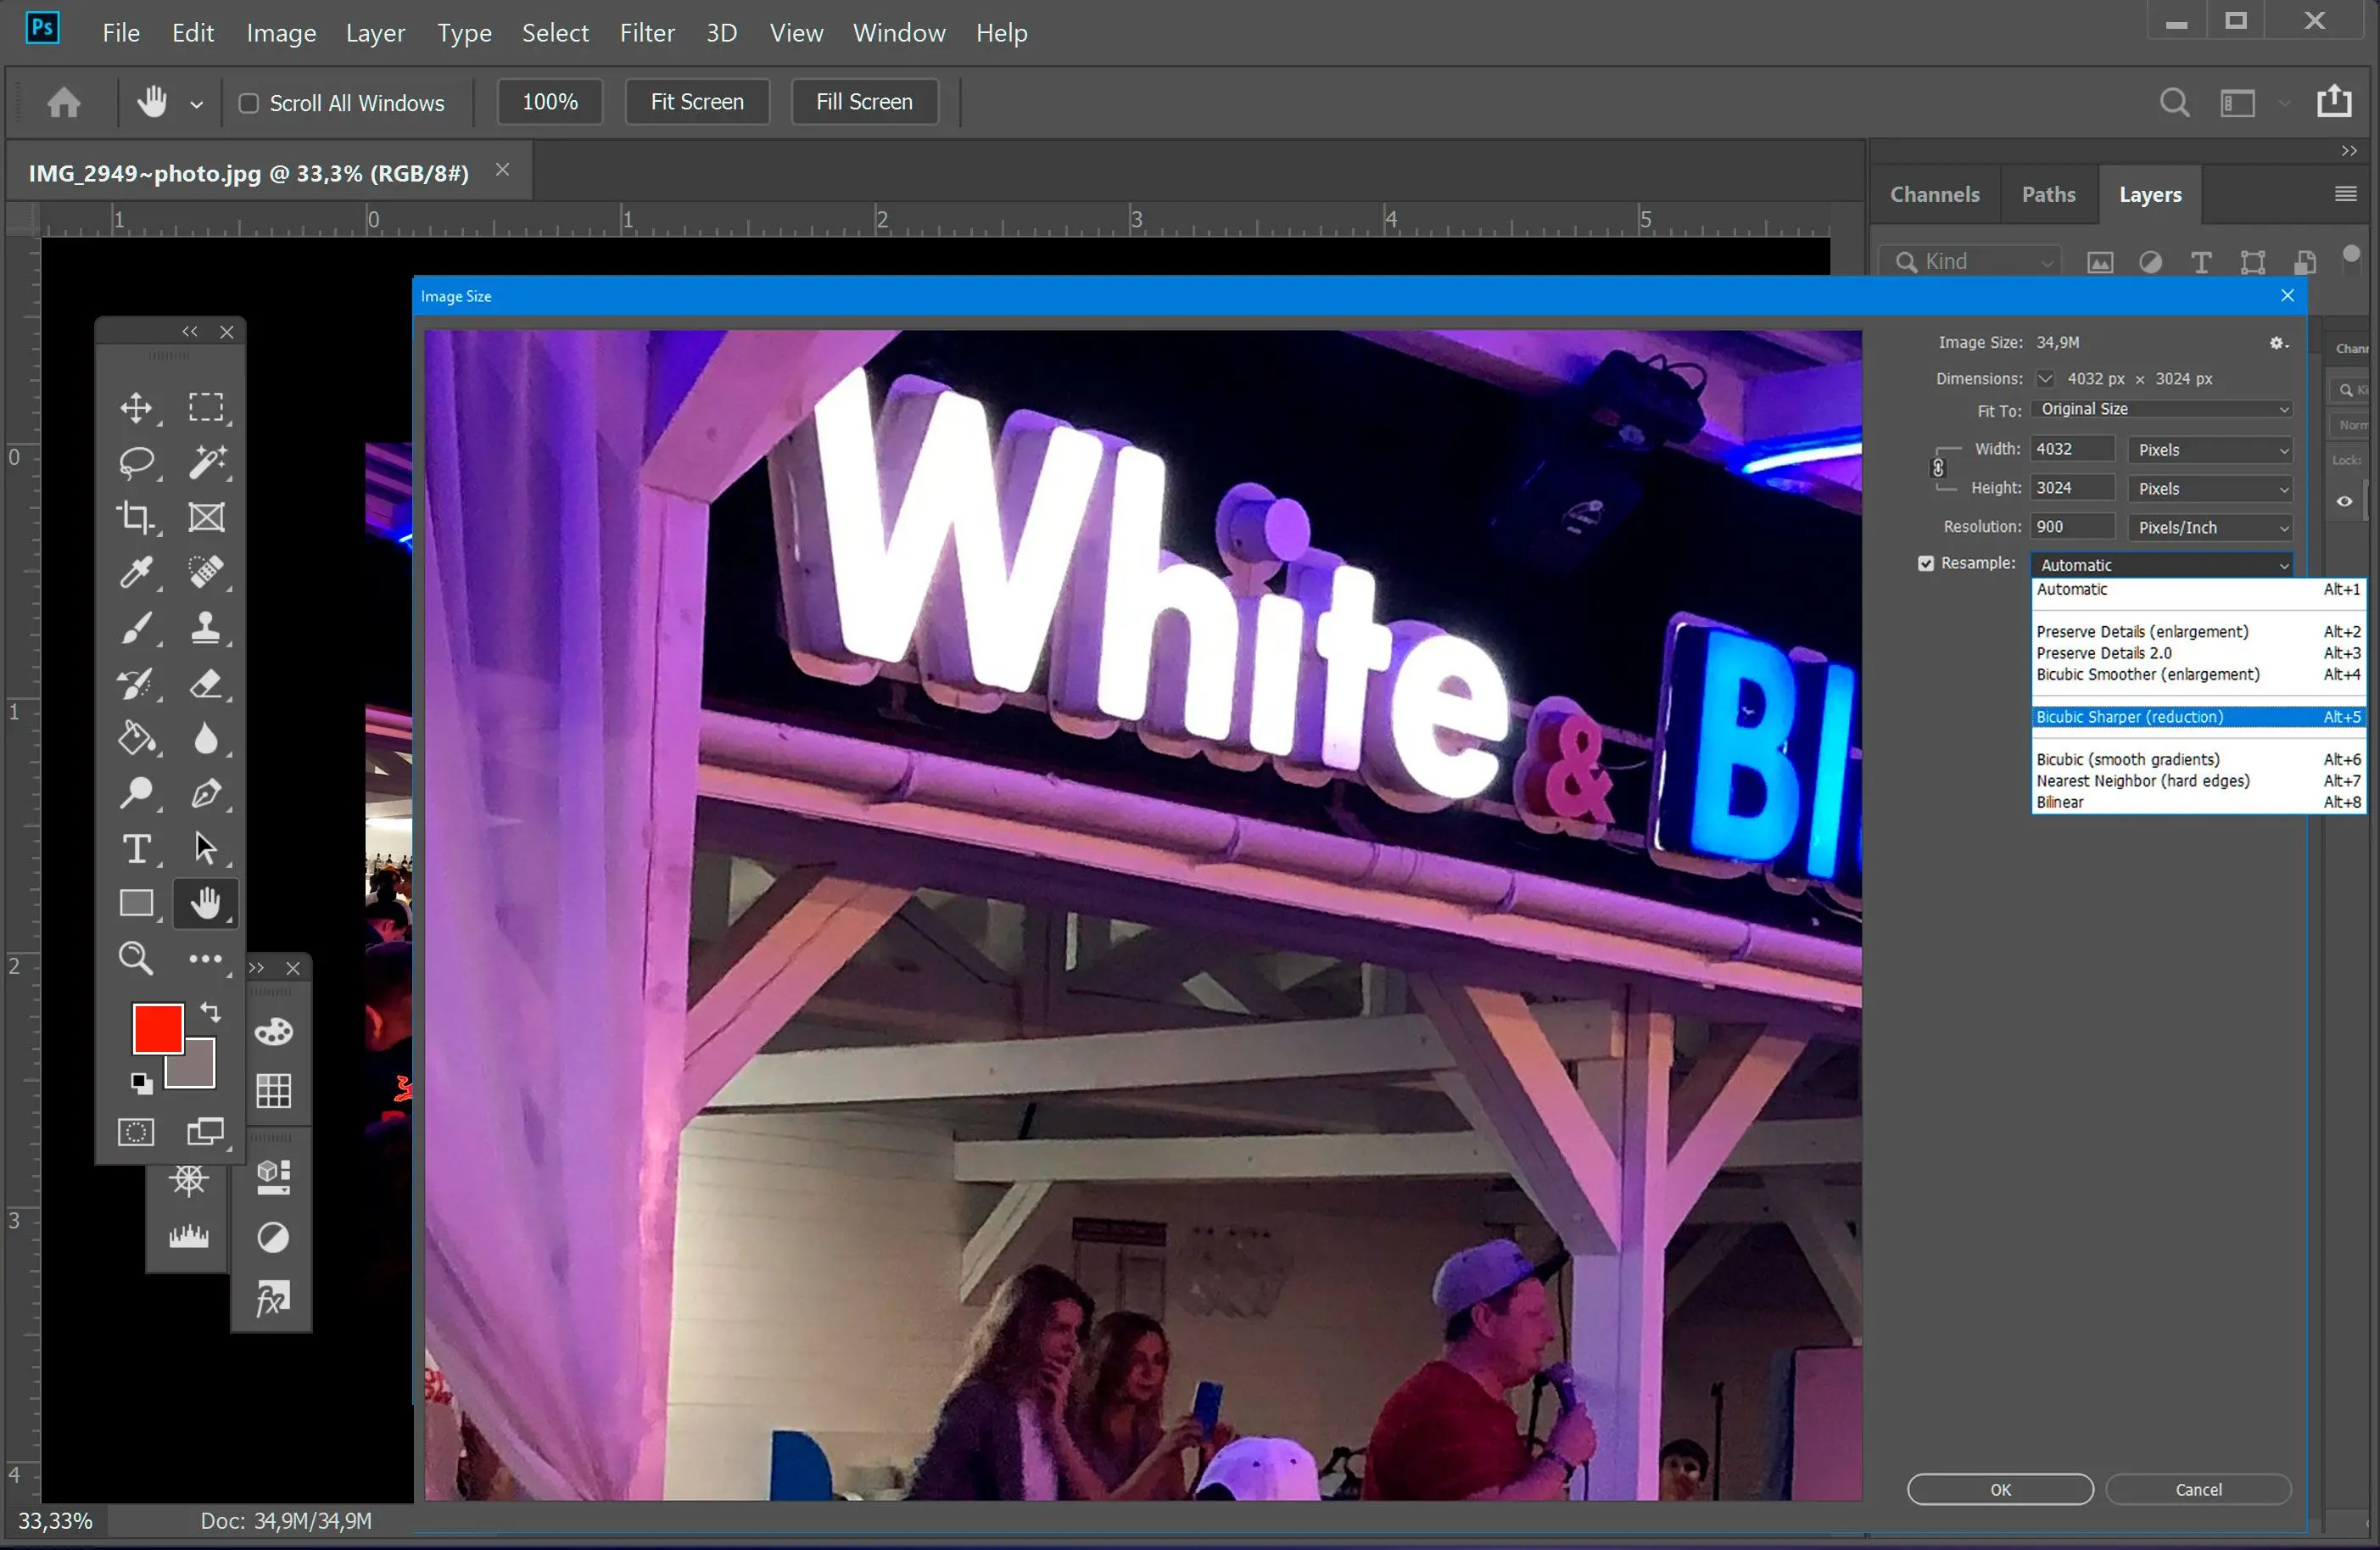Change Width units pixels dropdown
Viewport: 2380px width, 1550px height.
point(2210,450)
